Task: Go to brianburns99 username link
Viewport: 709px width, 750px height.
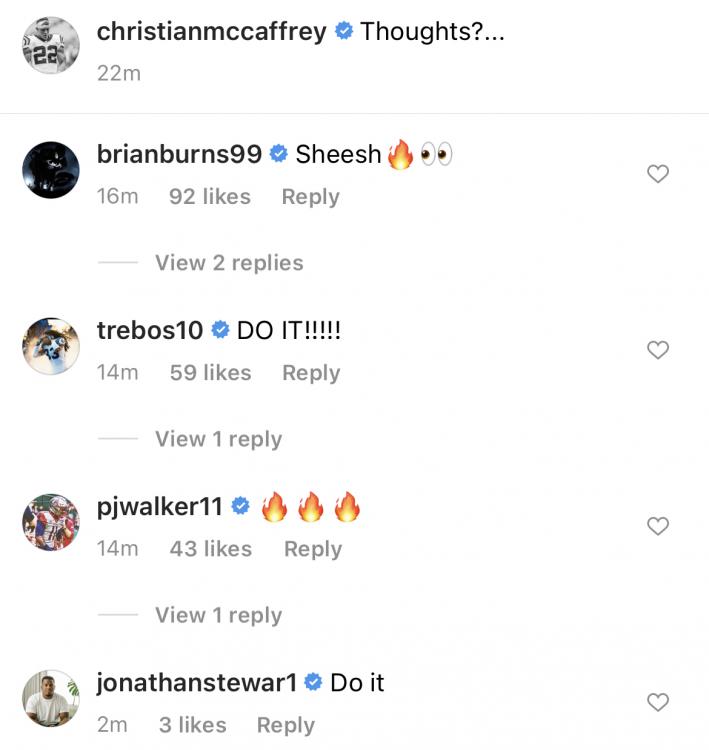Action: point(179,154)
